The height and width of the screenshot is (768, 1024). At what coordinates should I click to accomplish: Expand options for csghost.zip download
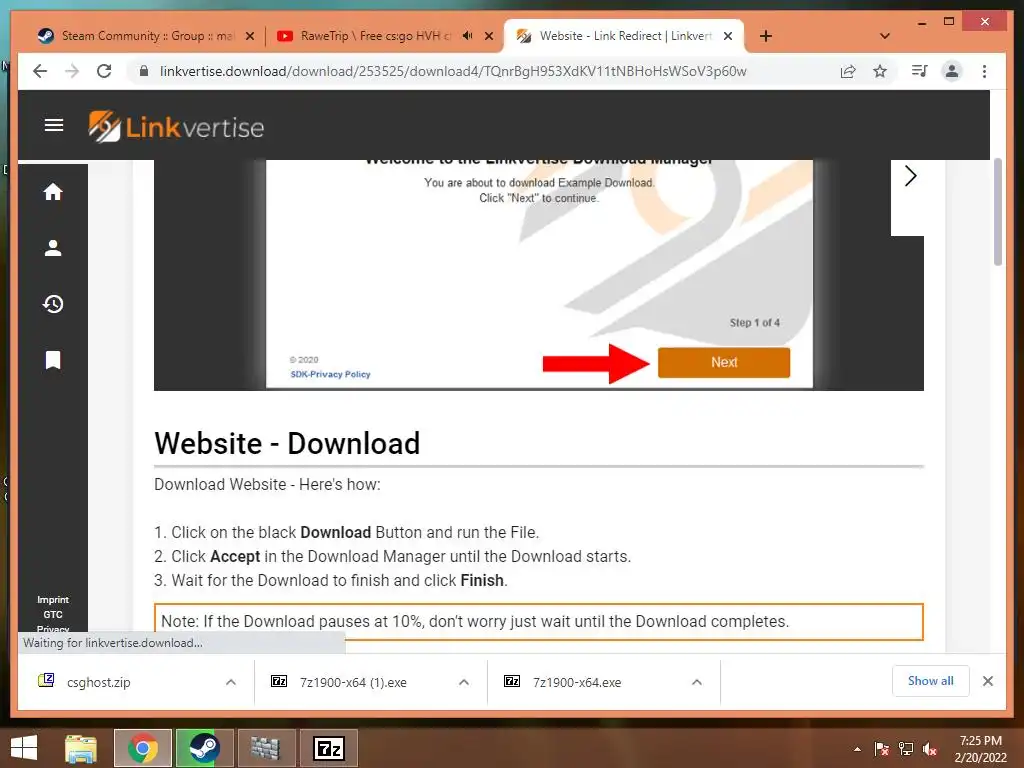(x=231, y=682)
